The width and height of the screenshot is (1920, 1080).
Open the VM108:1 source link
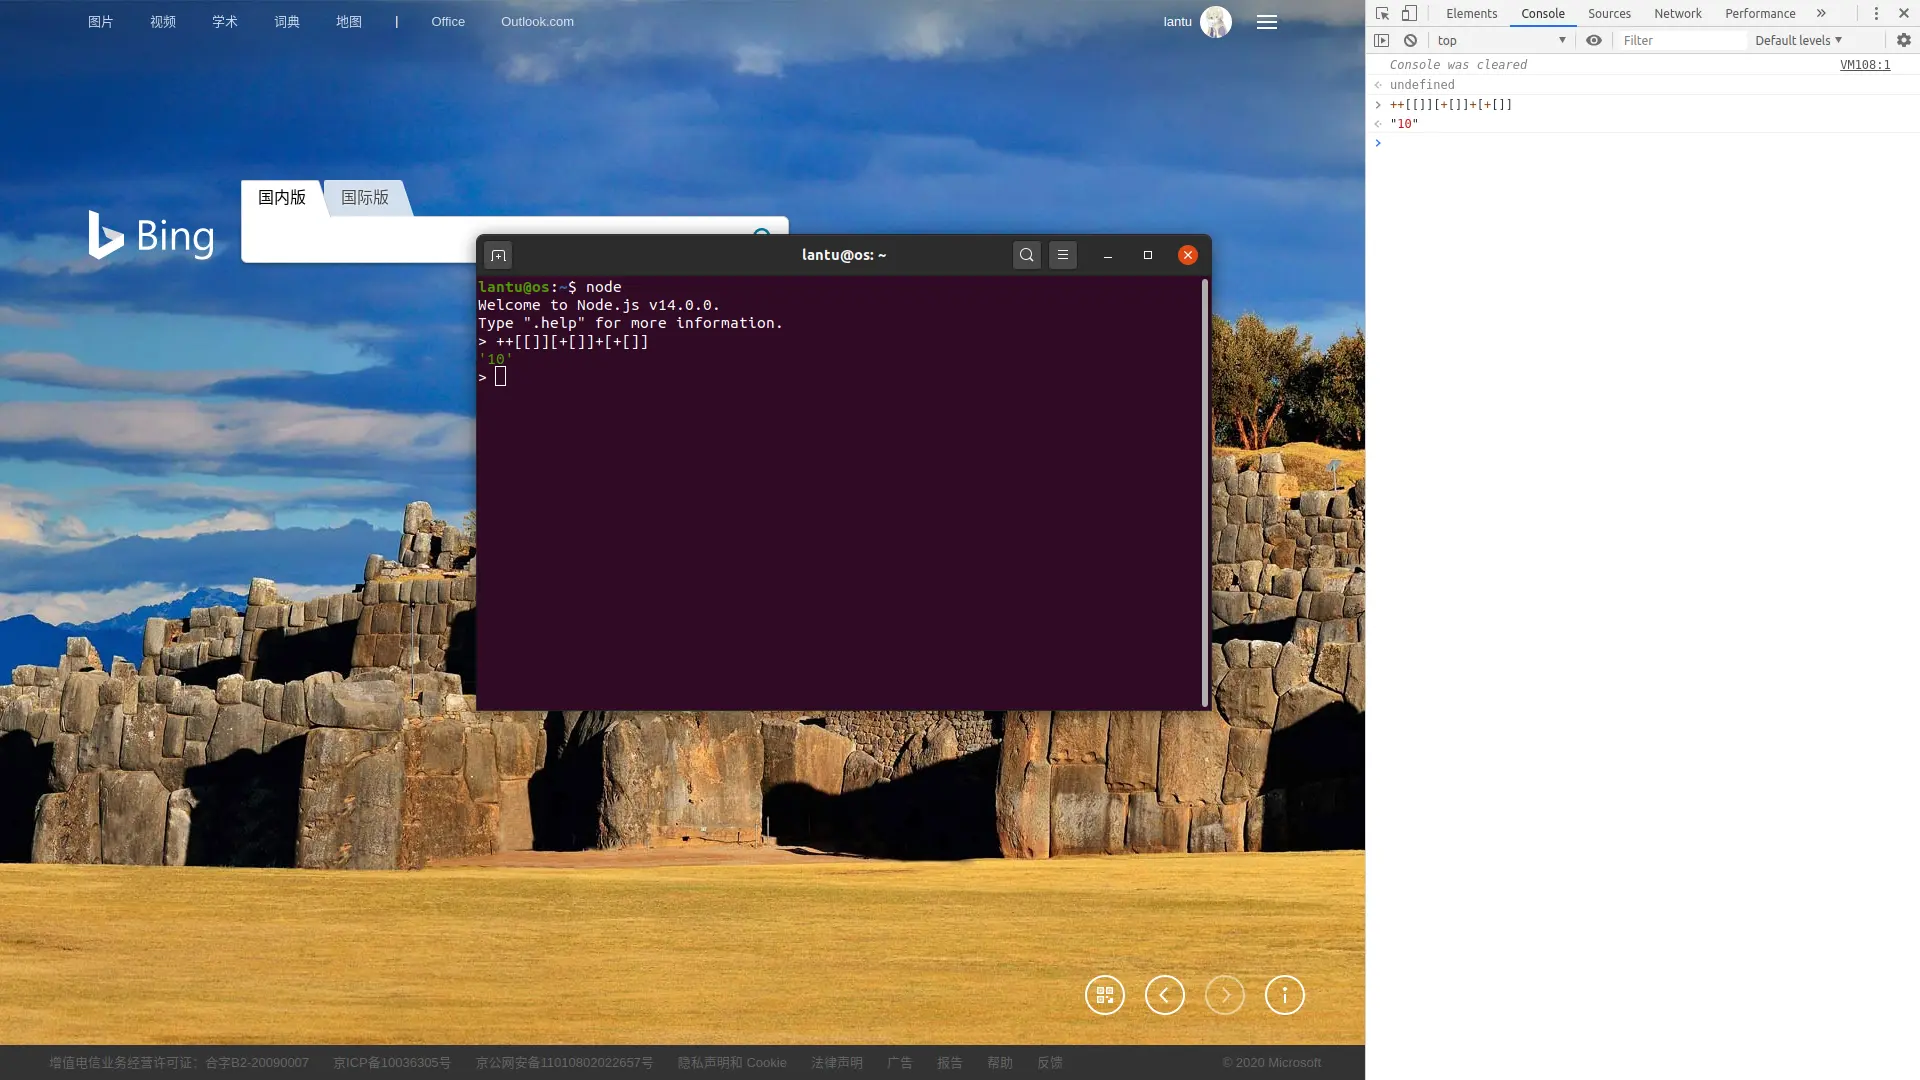1864,64
